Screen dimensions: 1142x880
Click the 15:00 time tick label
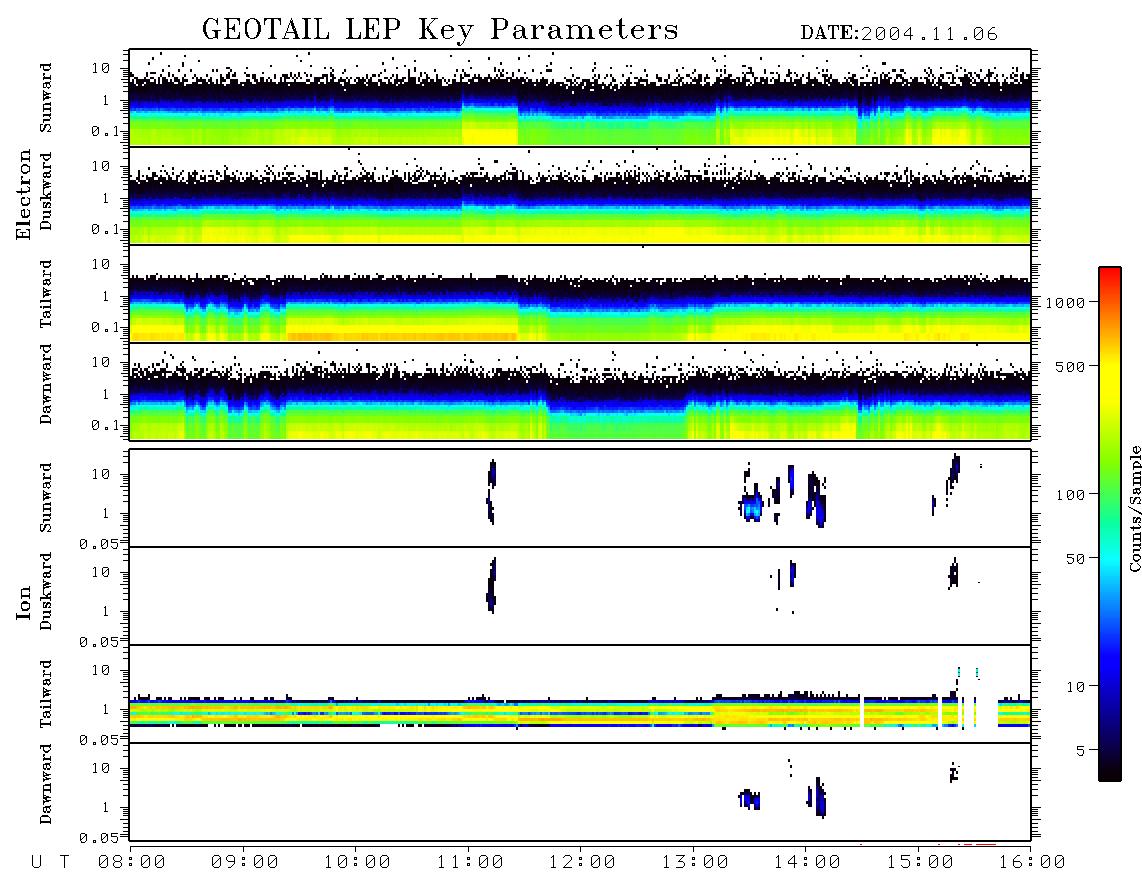919,863
